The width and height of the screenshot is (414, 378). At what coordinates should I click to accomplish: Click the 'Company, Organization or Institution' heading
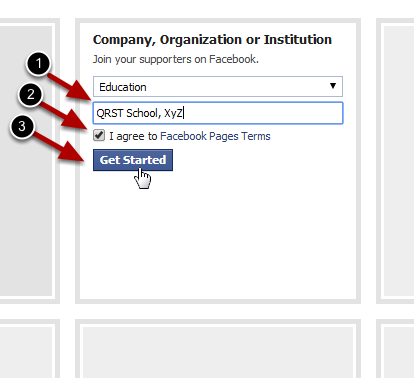point(212,40)
